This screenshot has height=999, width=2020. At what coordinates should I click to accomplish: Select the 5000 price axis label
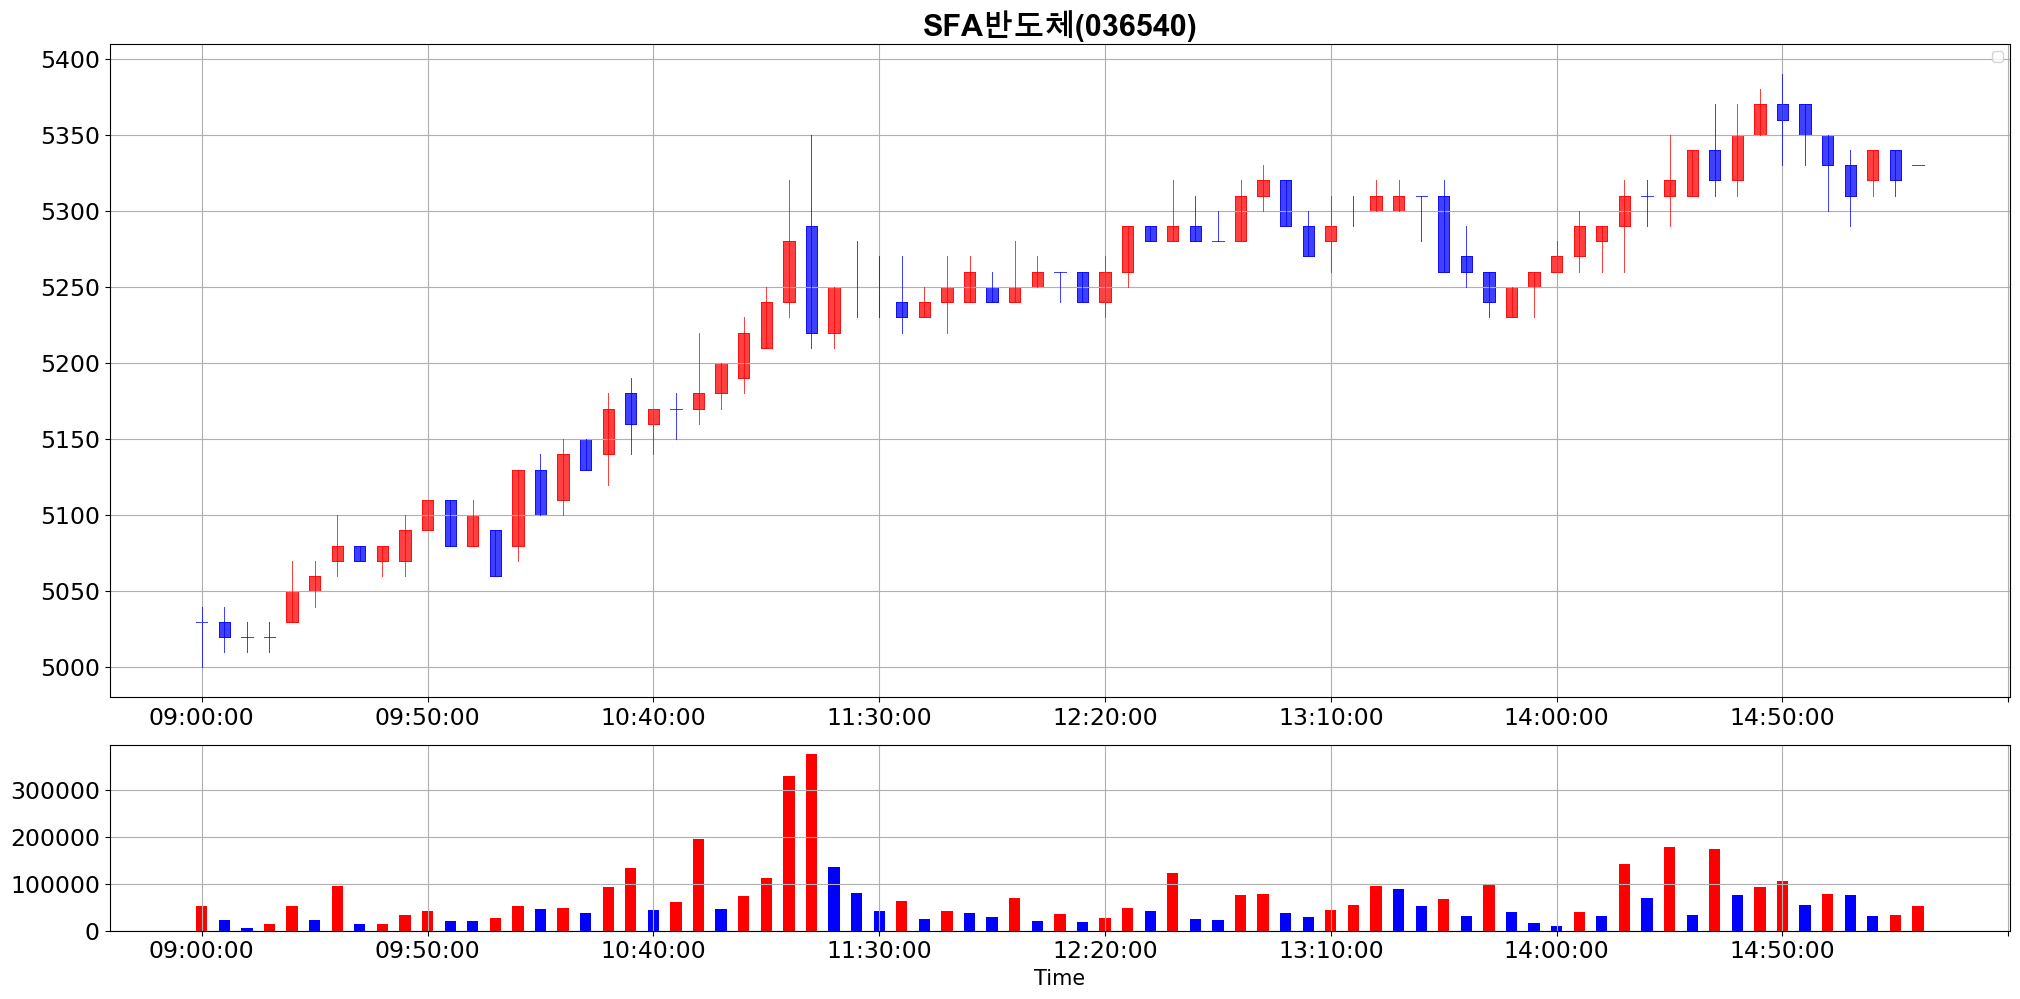pos(71,668)
